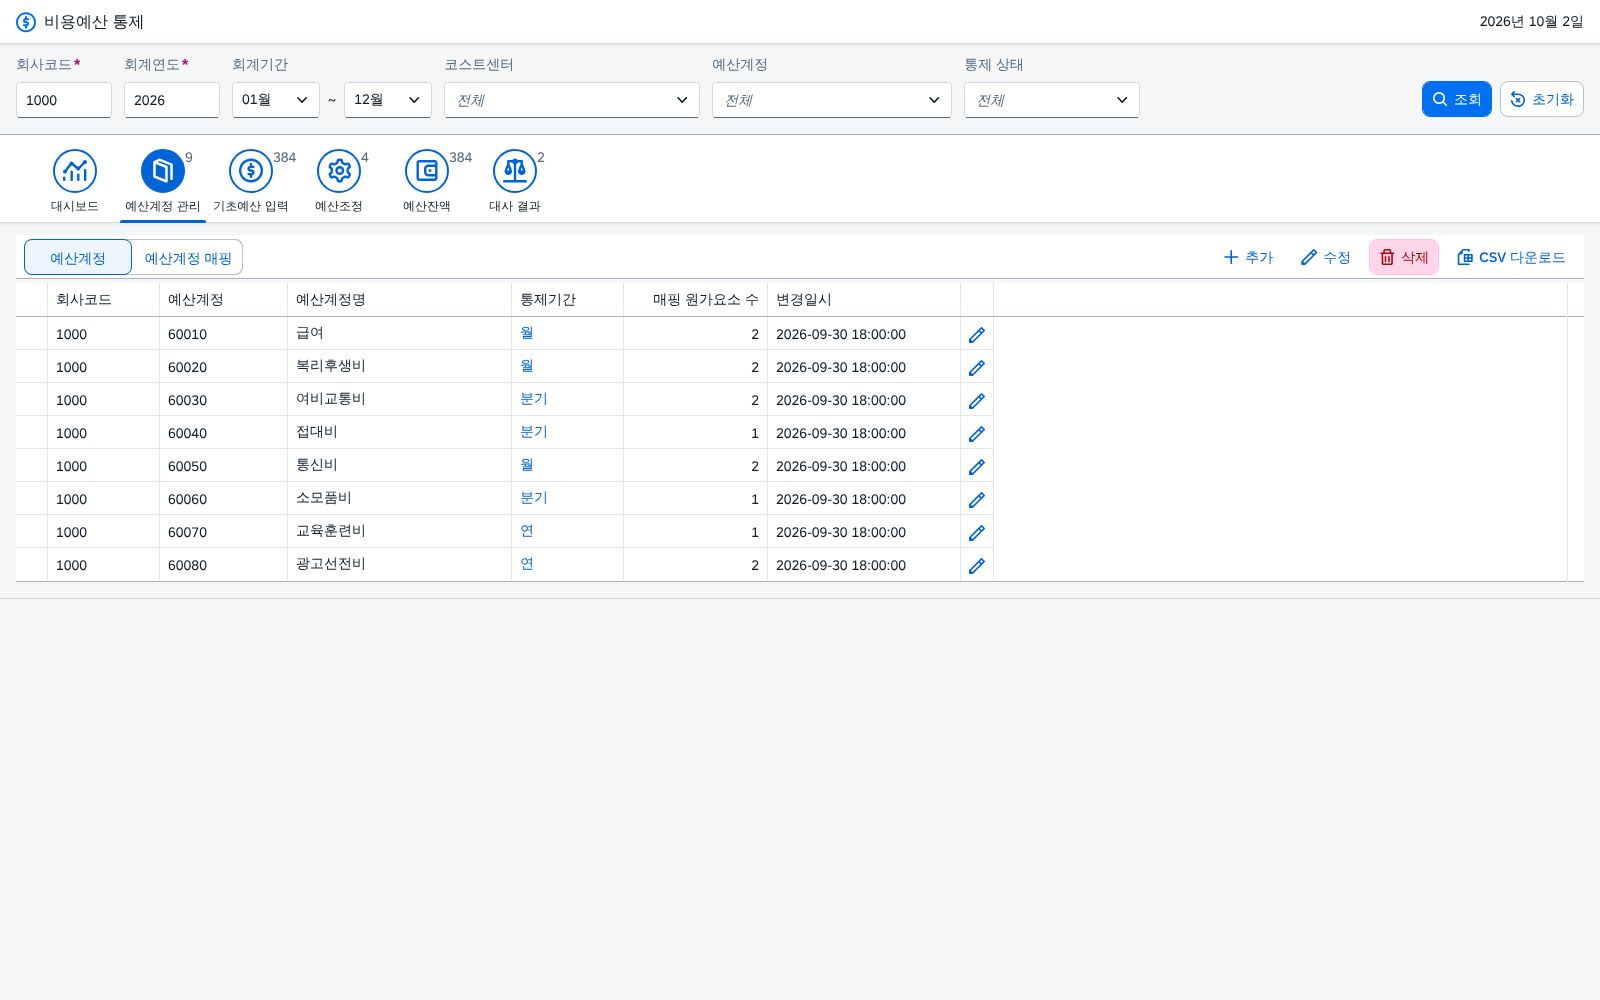Click the 조회 search button
Viewport: 1600px width, 1000px height.
pos(1457,99)
